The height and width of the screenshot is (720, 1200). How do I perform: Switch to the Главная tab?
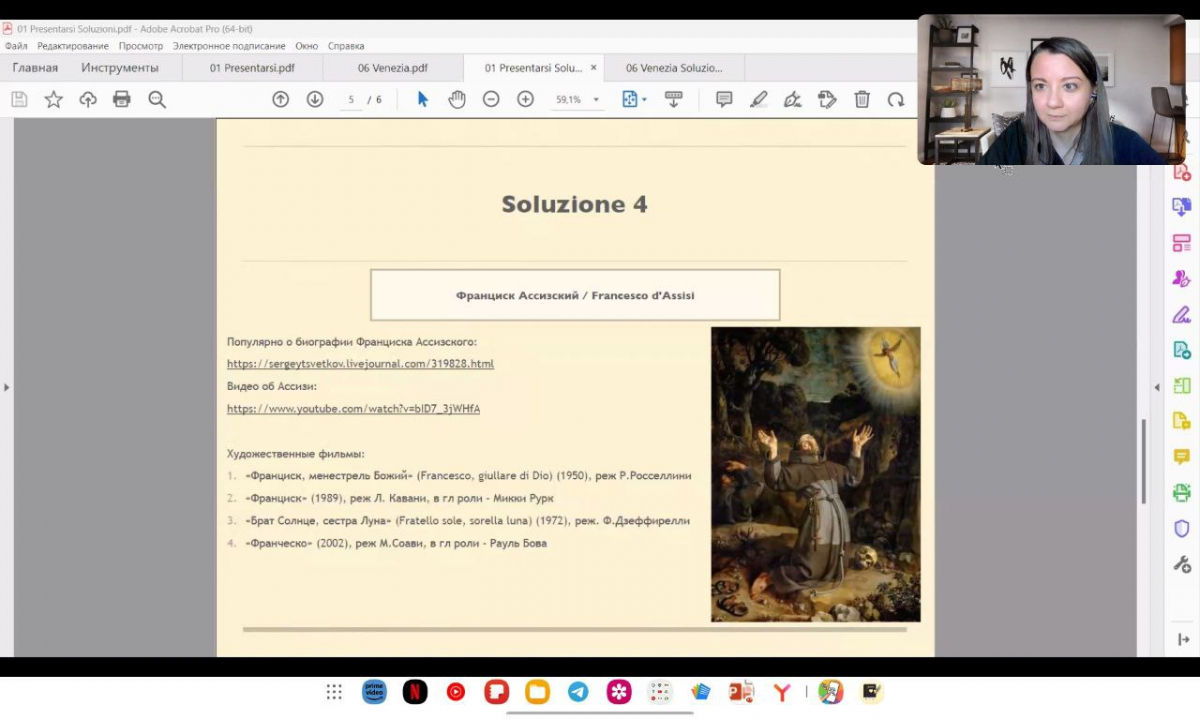35,68
